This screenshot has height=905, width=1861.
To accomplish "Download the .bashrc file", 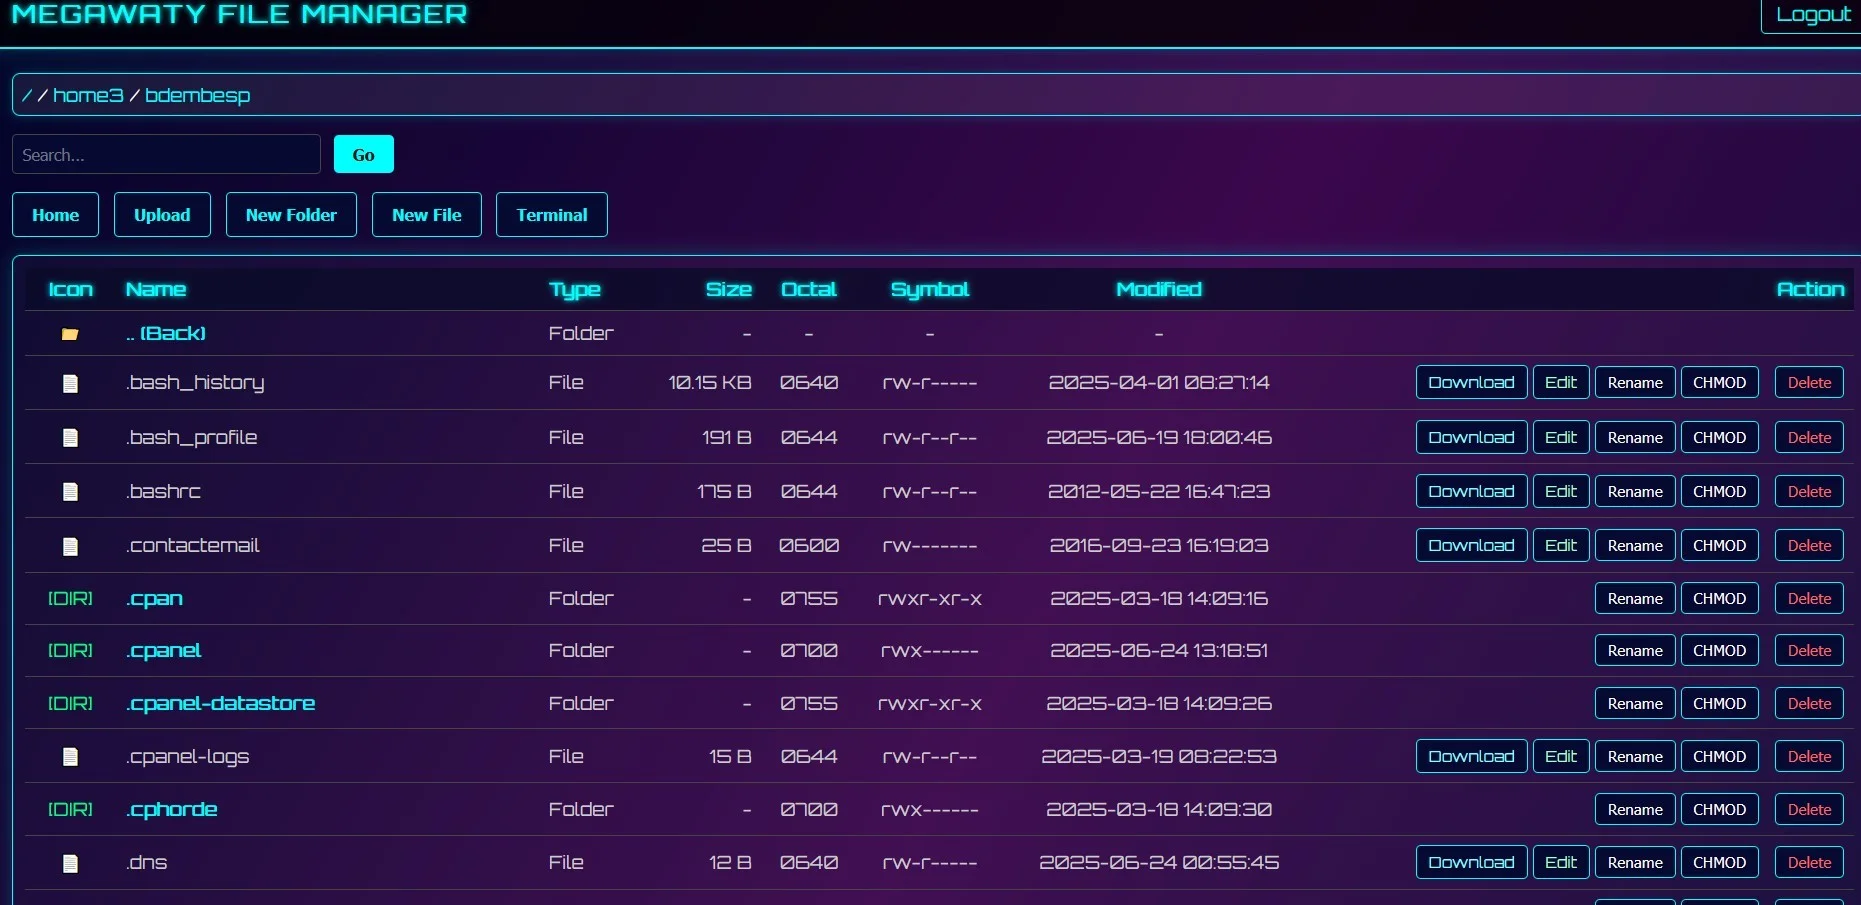I will 1470,491.
